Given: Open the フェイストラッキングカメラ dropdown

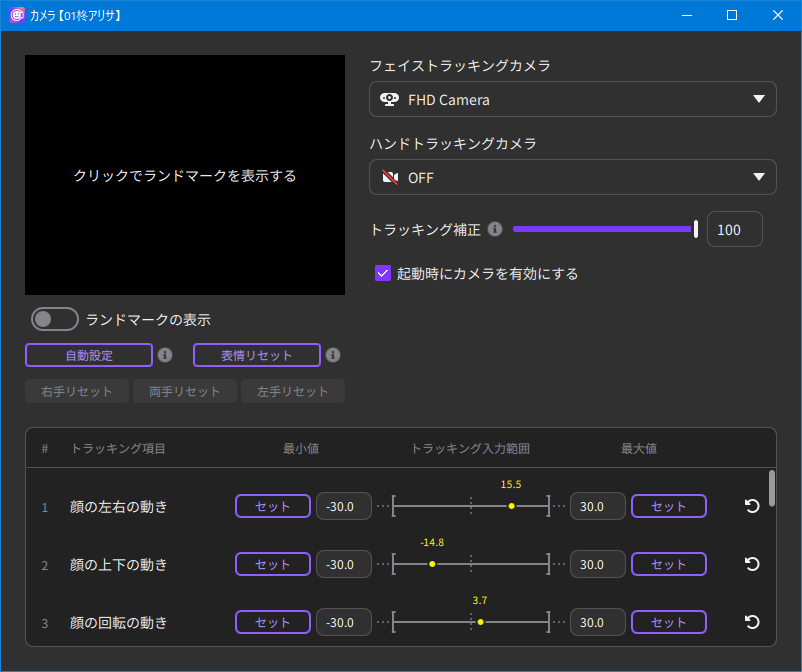Looking at the screenshot, I should click(x=572, y=100).
